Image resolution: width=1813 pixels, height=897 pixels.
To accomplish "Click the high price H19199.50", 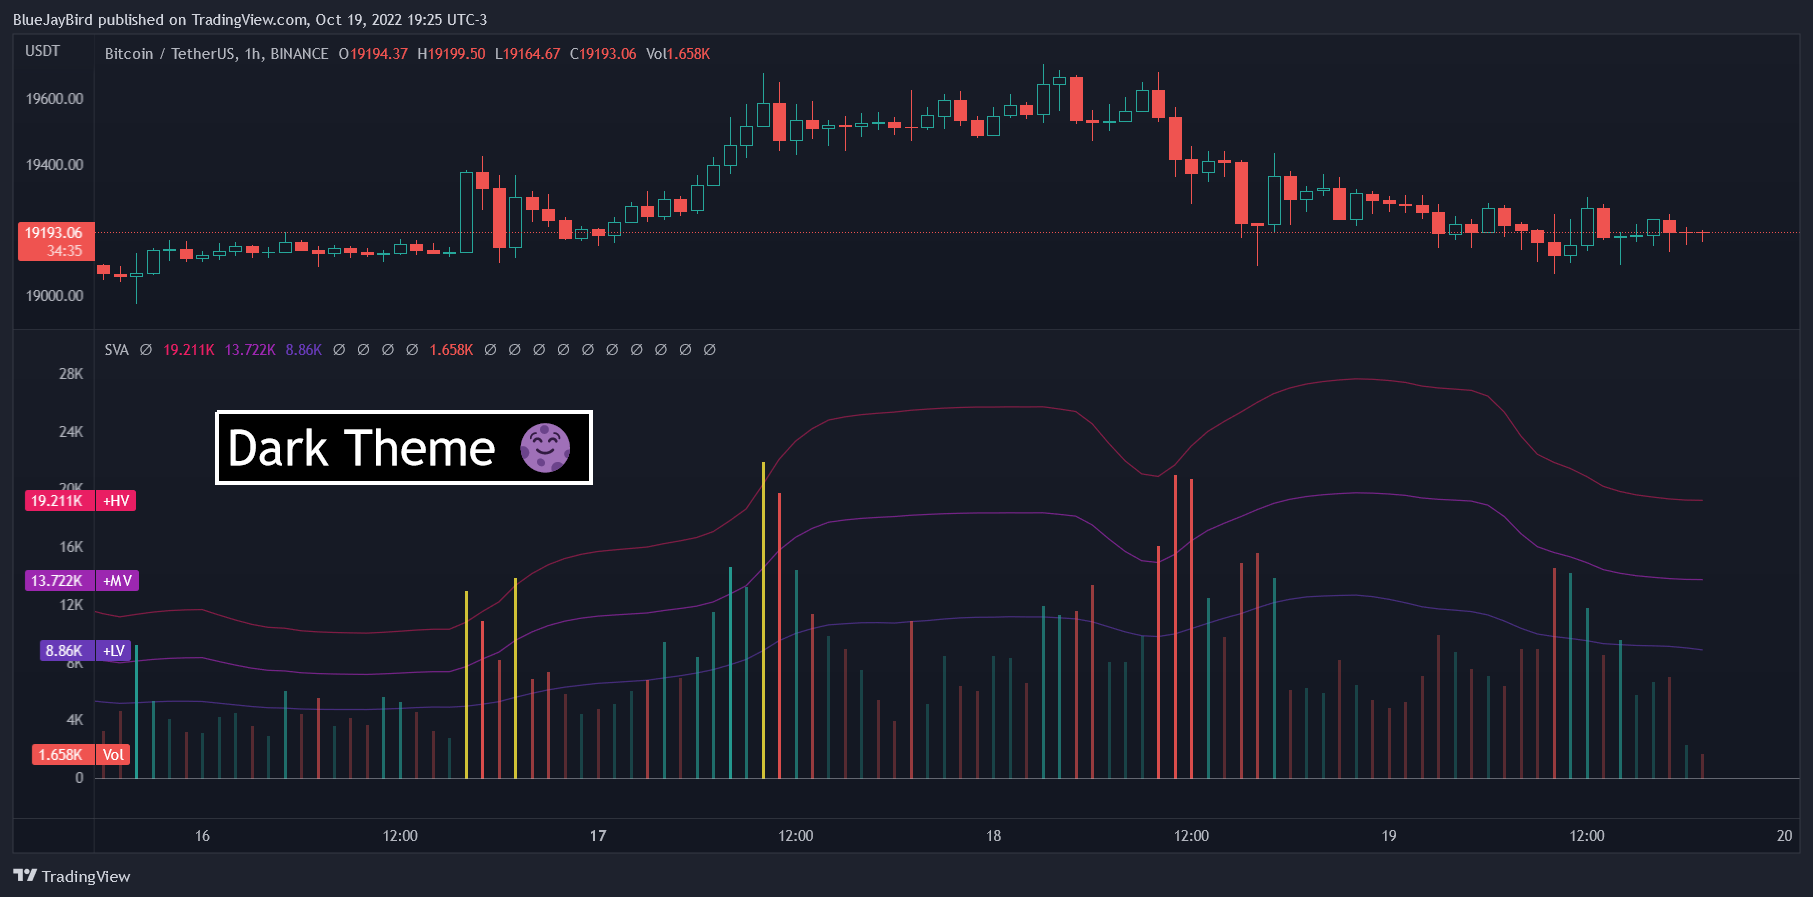I will [451, 54].
